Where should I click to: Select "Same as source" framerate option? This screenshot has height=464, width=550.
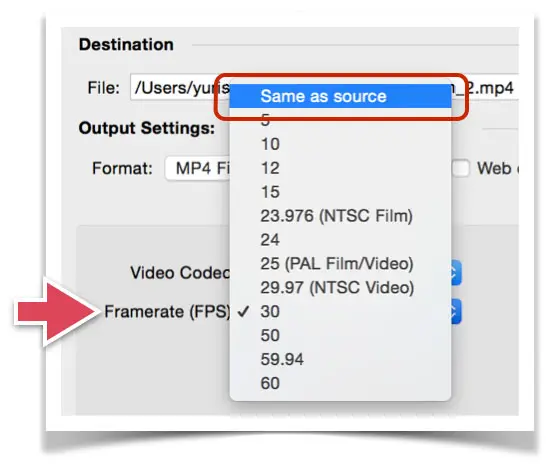click(x=340, y=96)
